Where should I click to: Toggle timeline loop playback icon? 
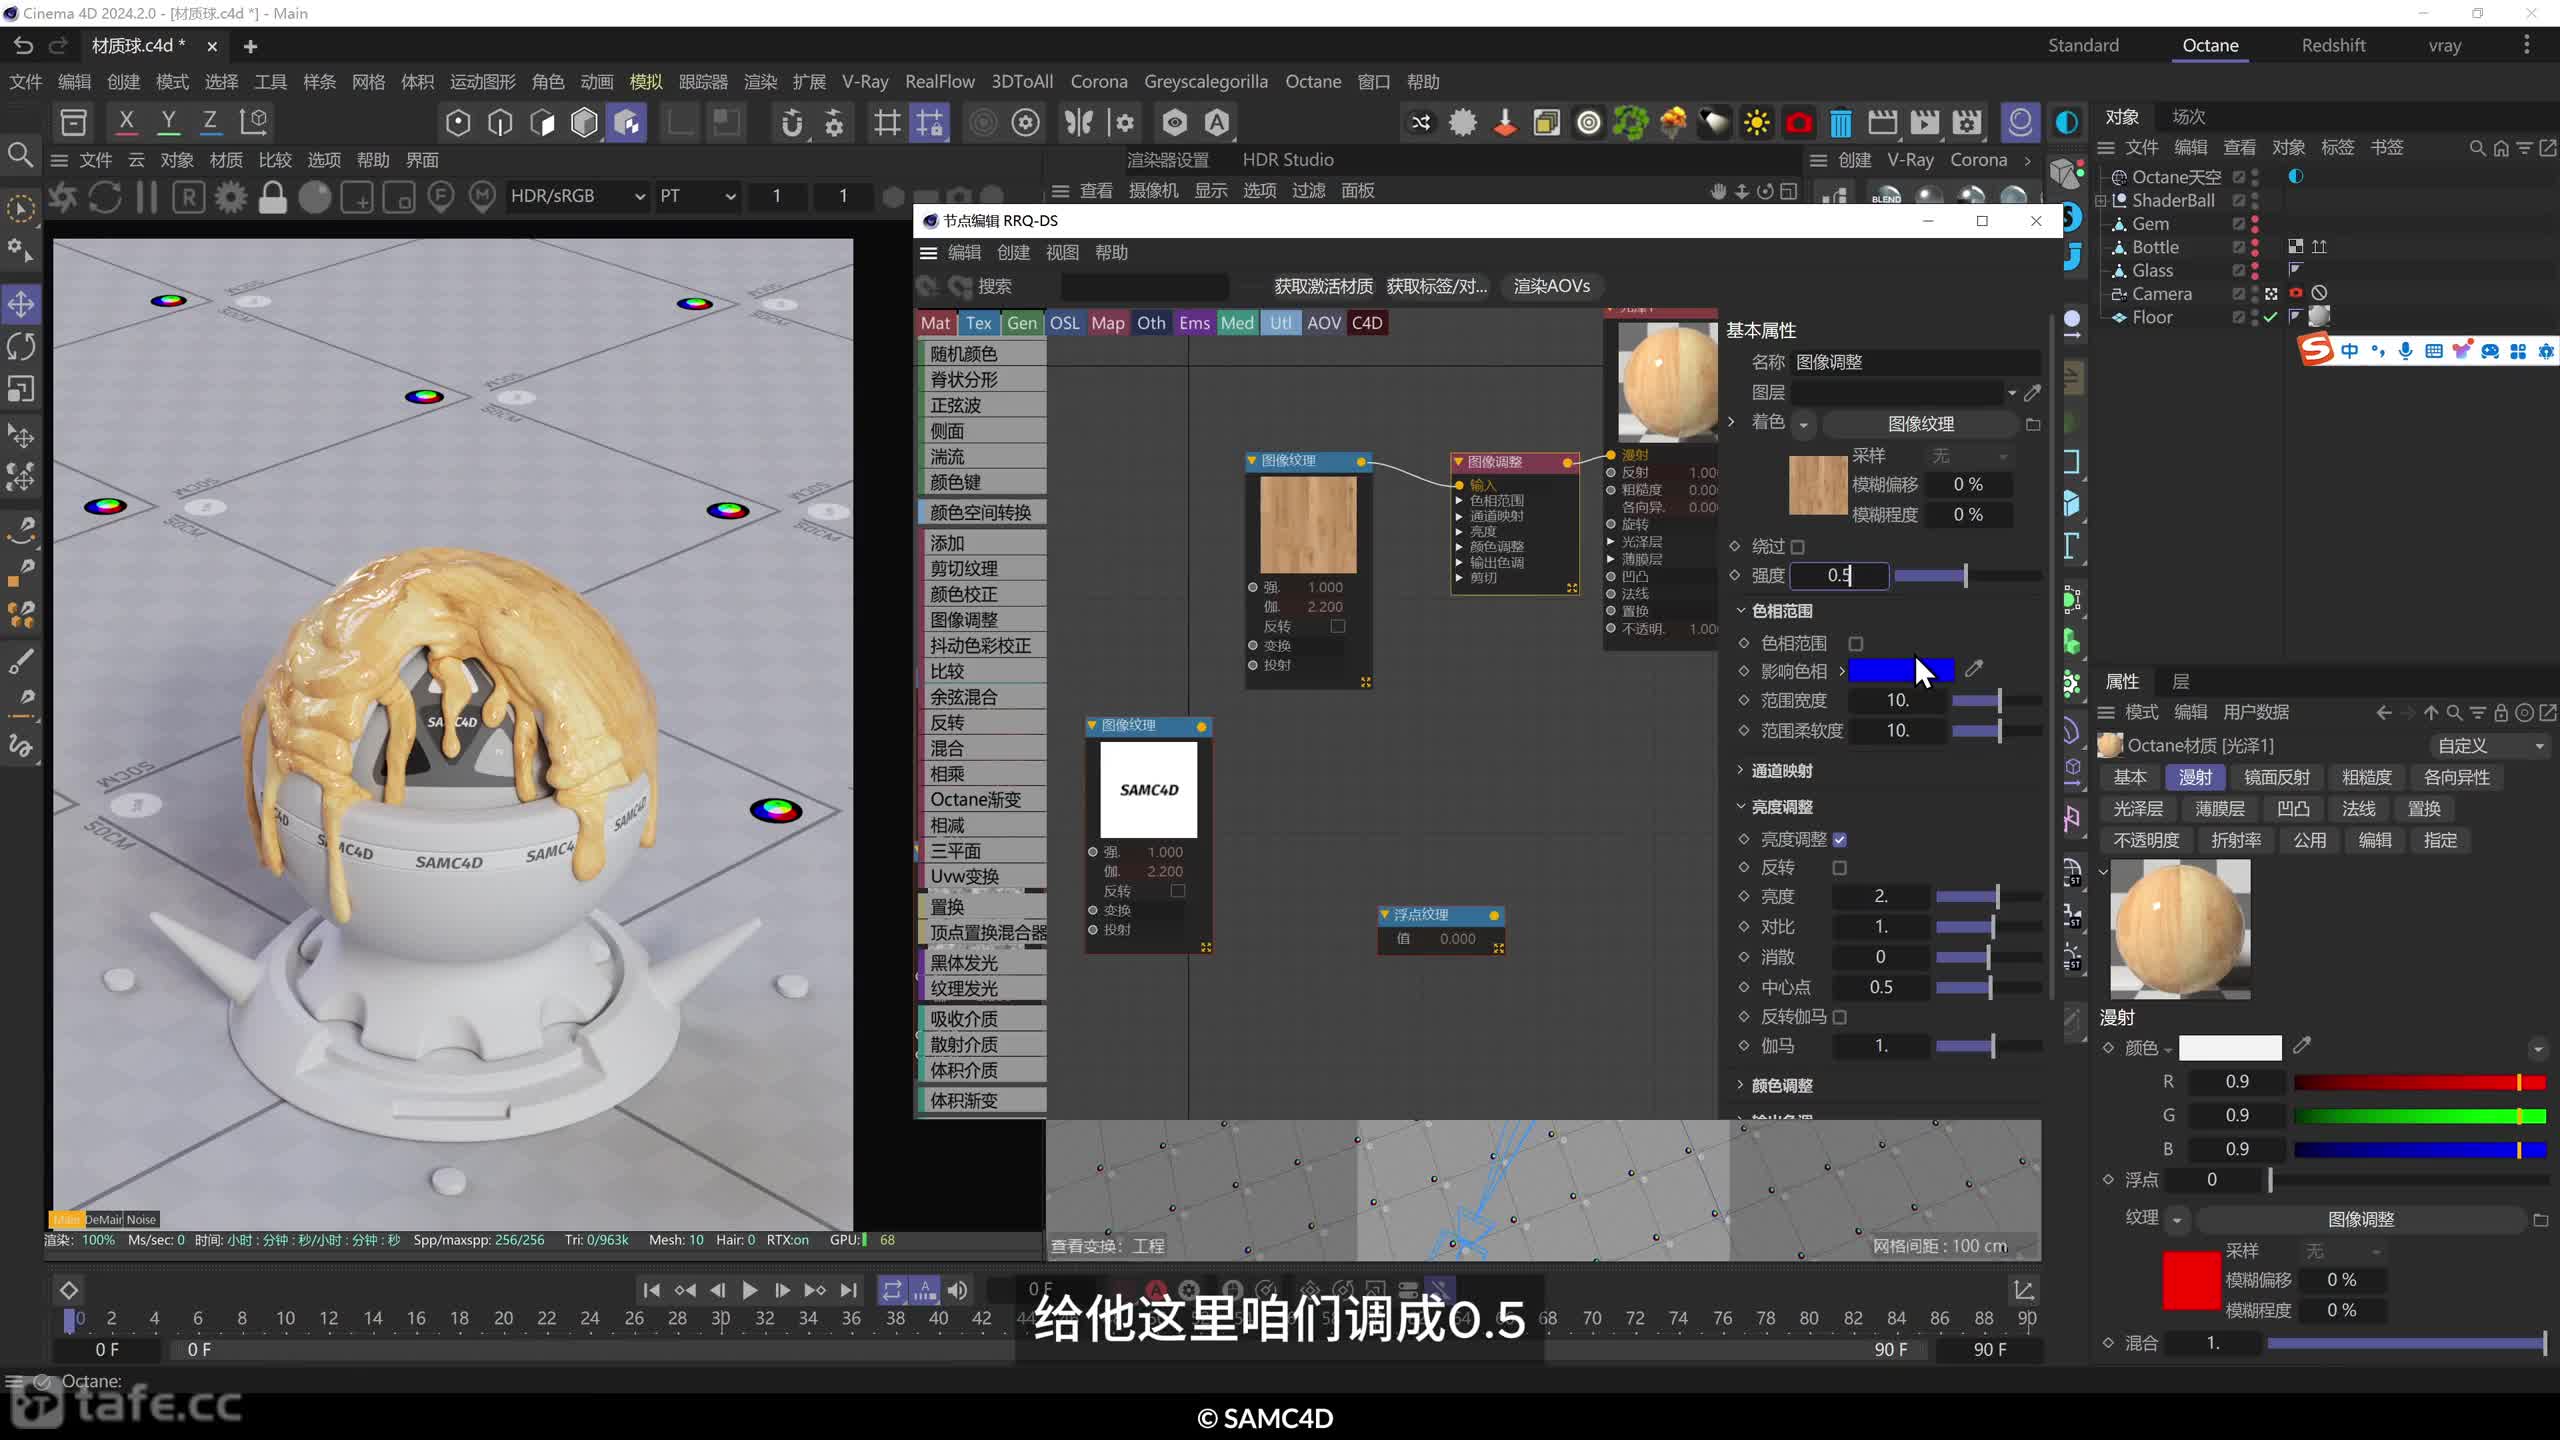coord(891,1290)
